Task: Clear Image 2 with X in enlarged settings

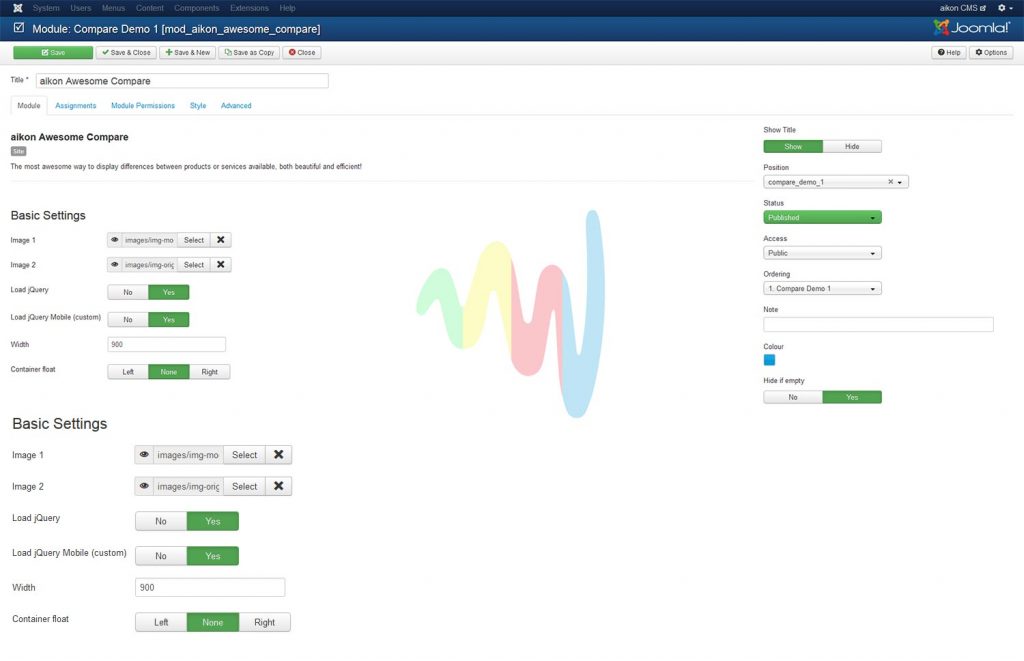Action: click(x=279, y=486)
